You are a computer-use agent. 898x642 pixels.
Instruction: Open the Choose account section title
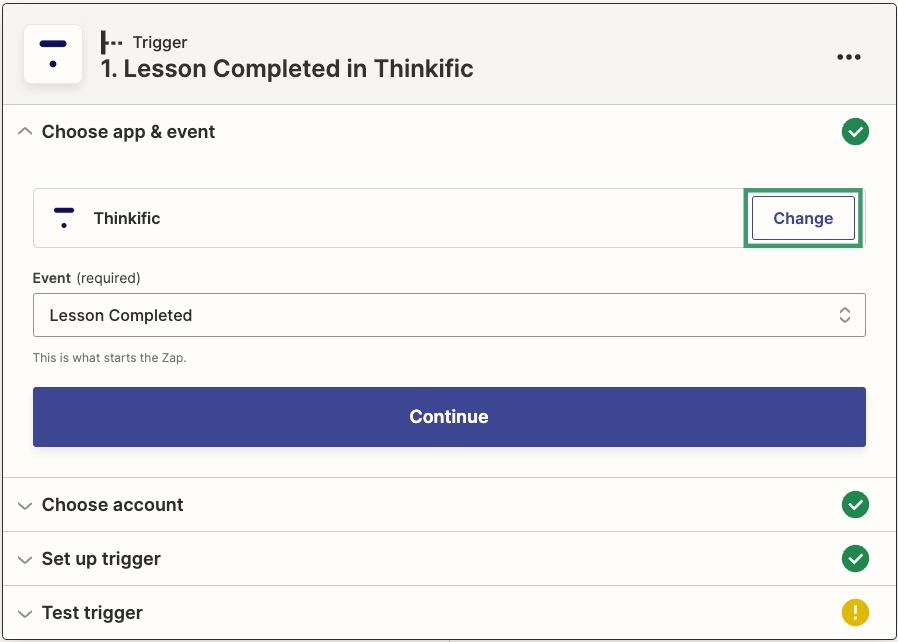[112, 505]
